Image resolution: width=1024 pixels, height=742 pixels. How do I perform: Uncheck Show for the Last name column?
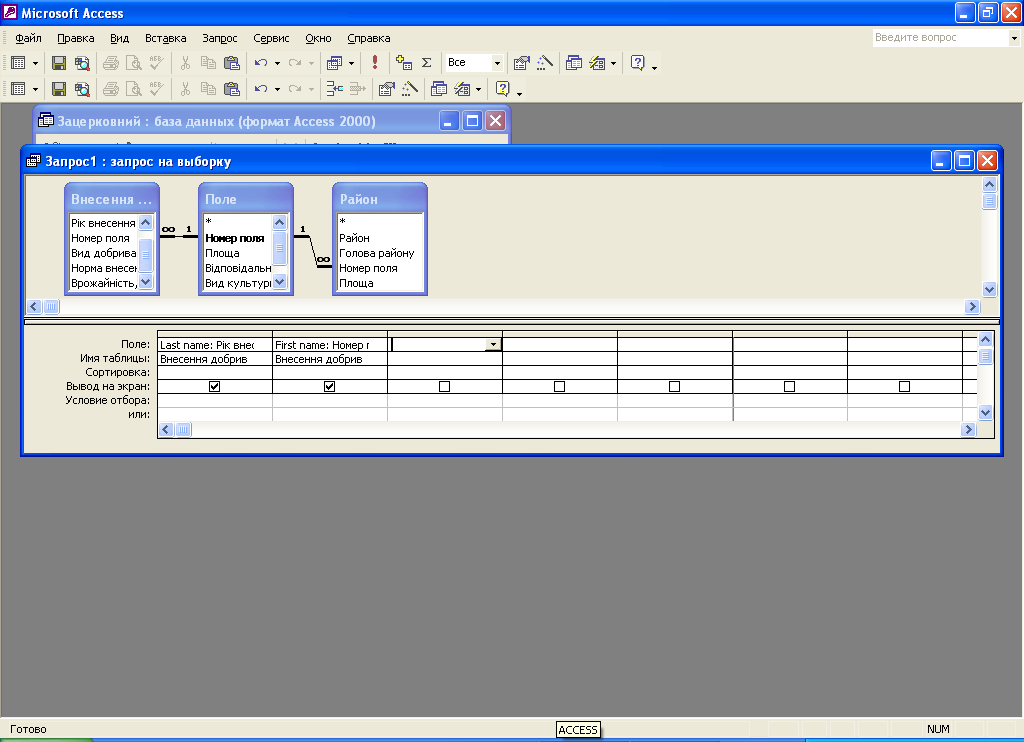click(214, 387)
